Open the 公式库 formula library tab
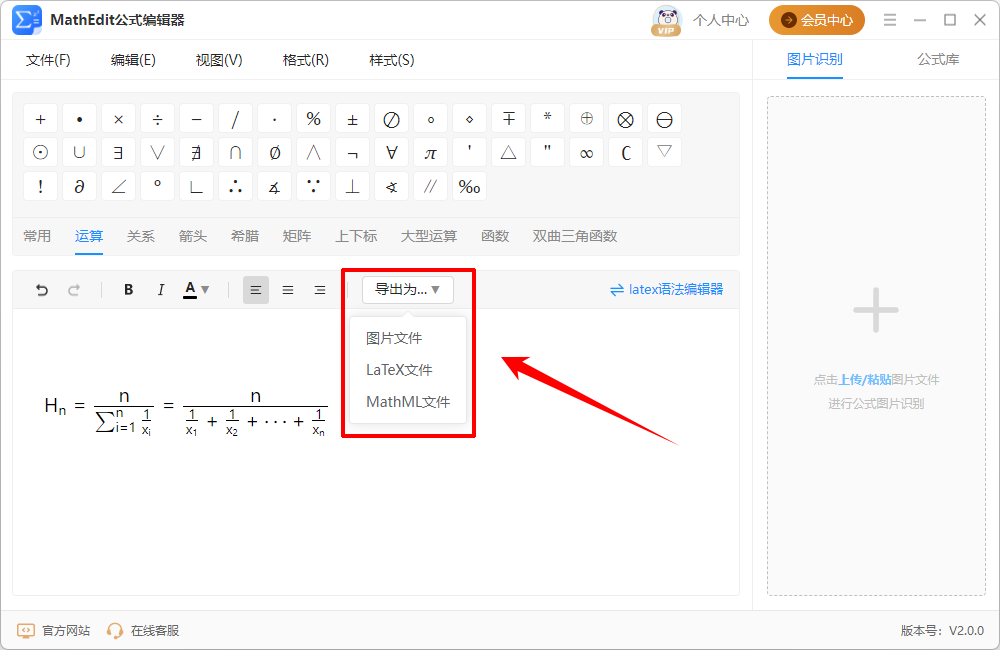This screenshot has width=1000, height=650. pyautogui.click(x=938, y=59)
